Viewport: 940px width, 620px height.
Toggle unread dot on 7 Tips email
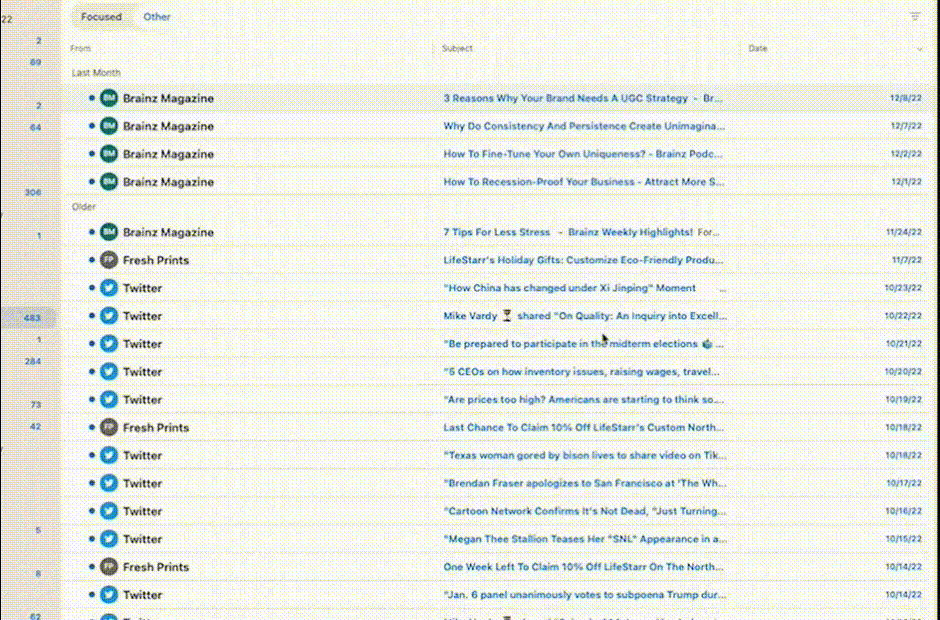tap(92, 232)
